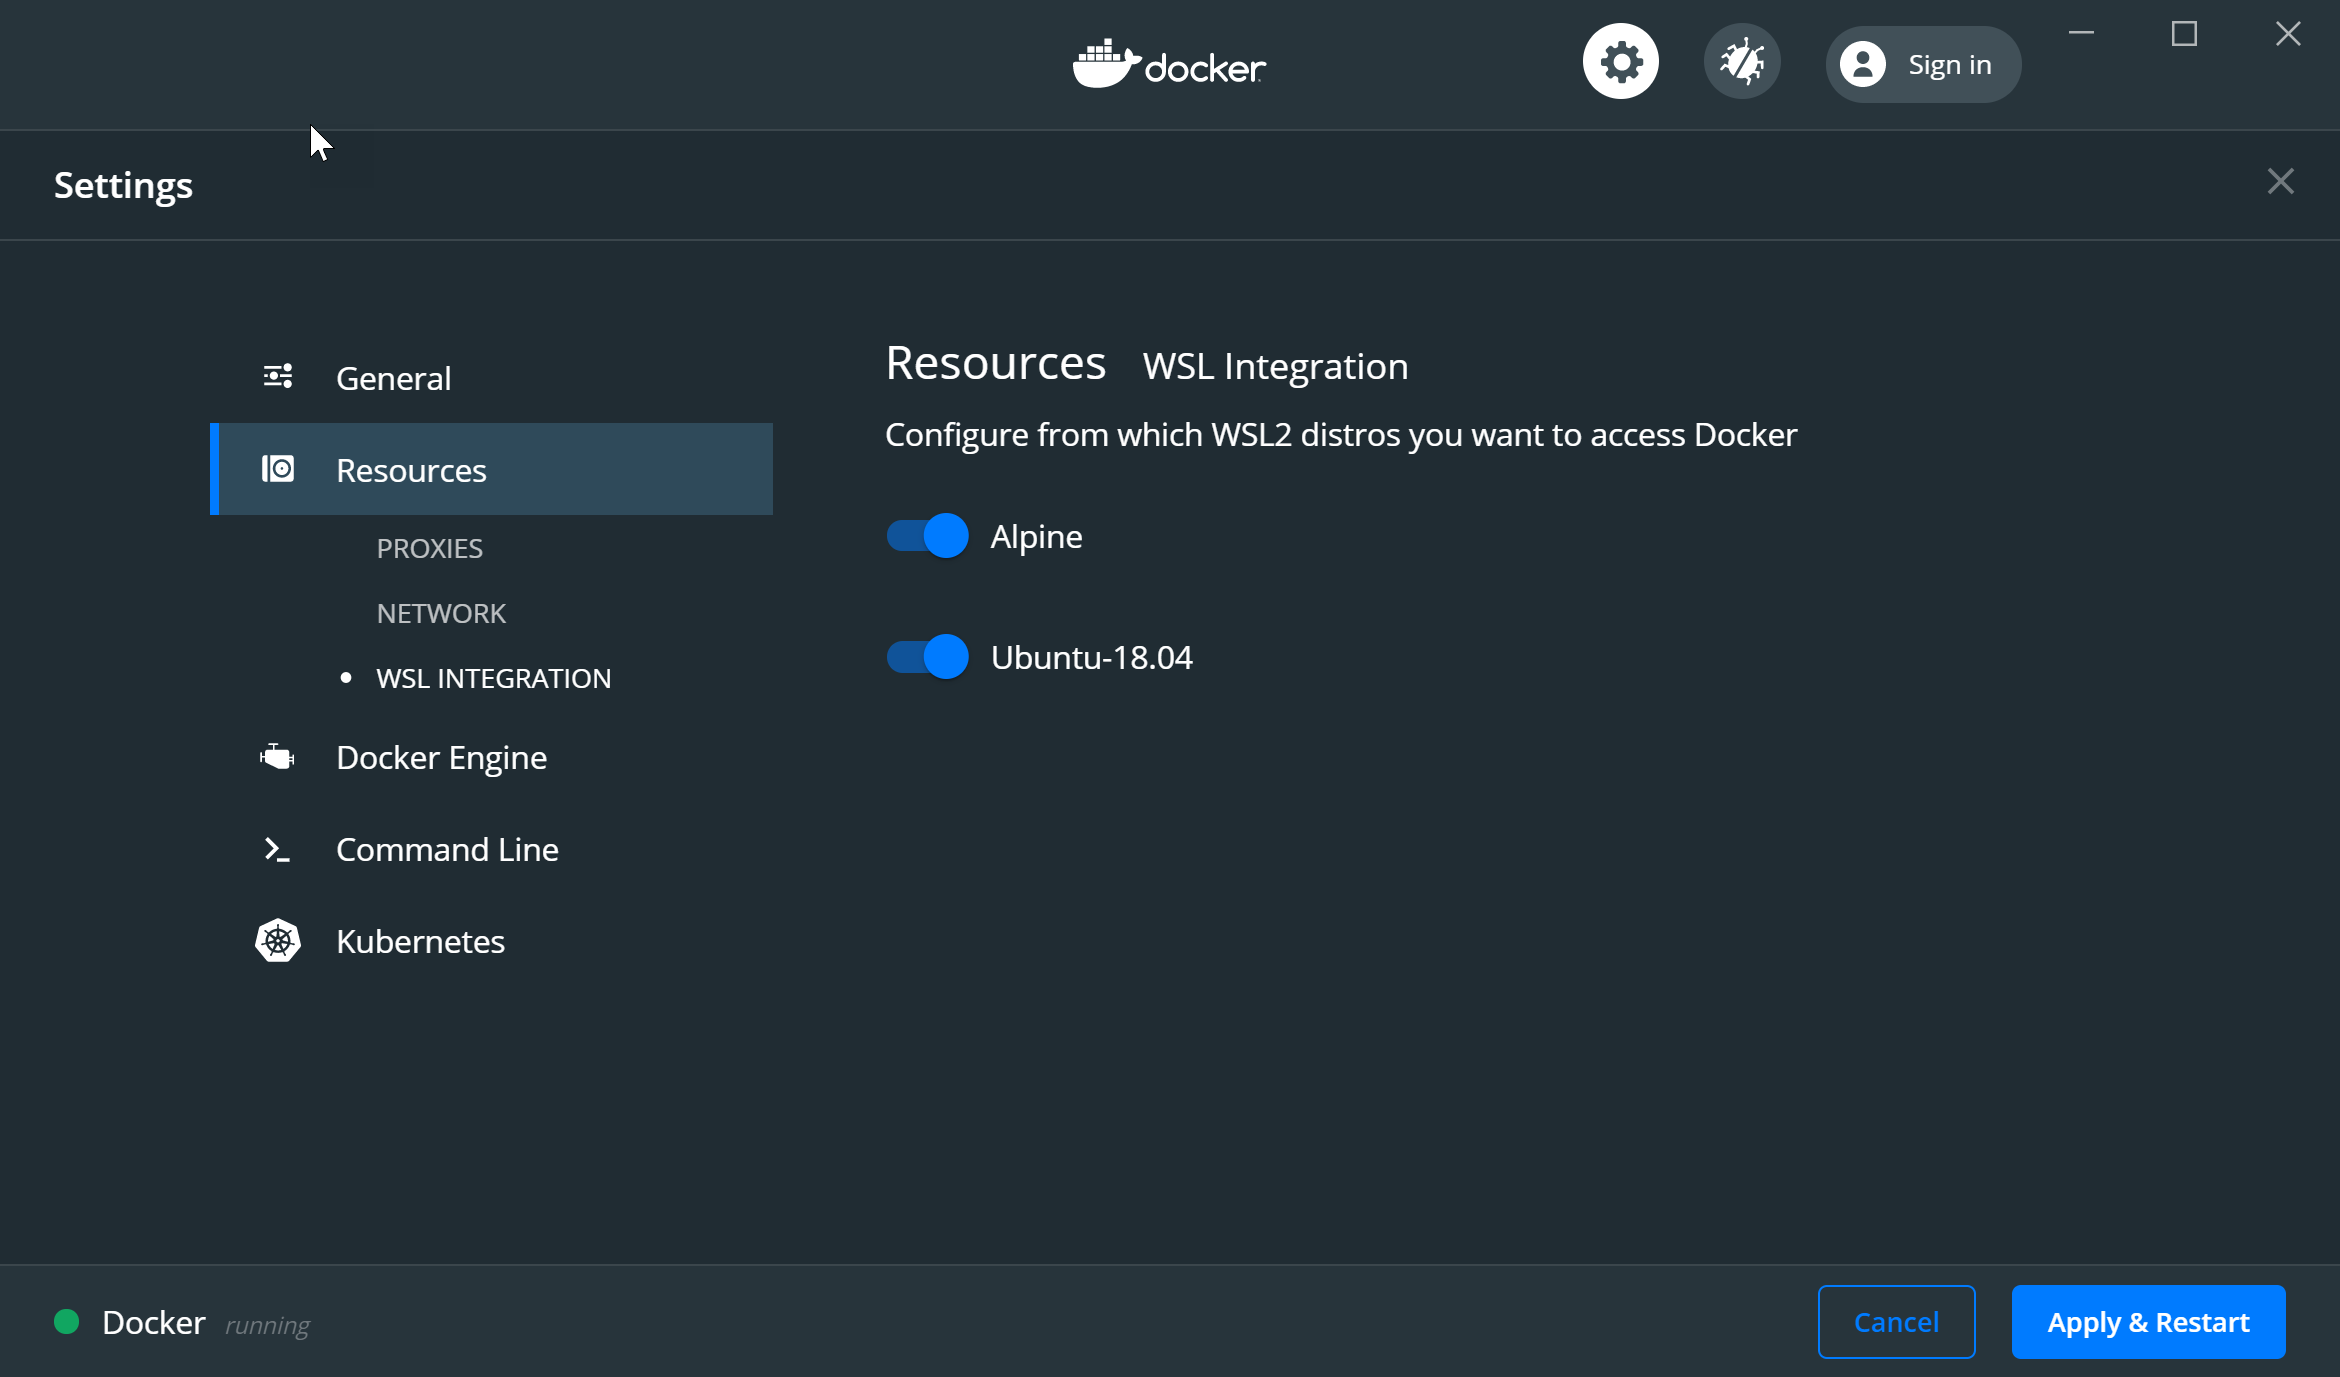
Task: Click the 'Configure from which WSL2 distros' description
Action: tap(1341, 435)
